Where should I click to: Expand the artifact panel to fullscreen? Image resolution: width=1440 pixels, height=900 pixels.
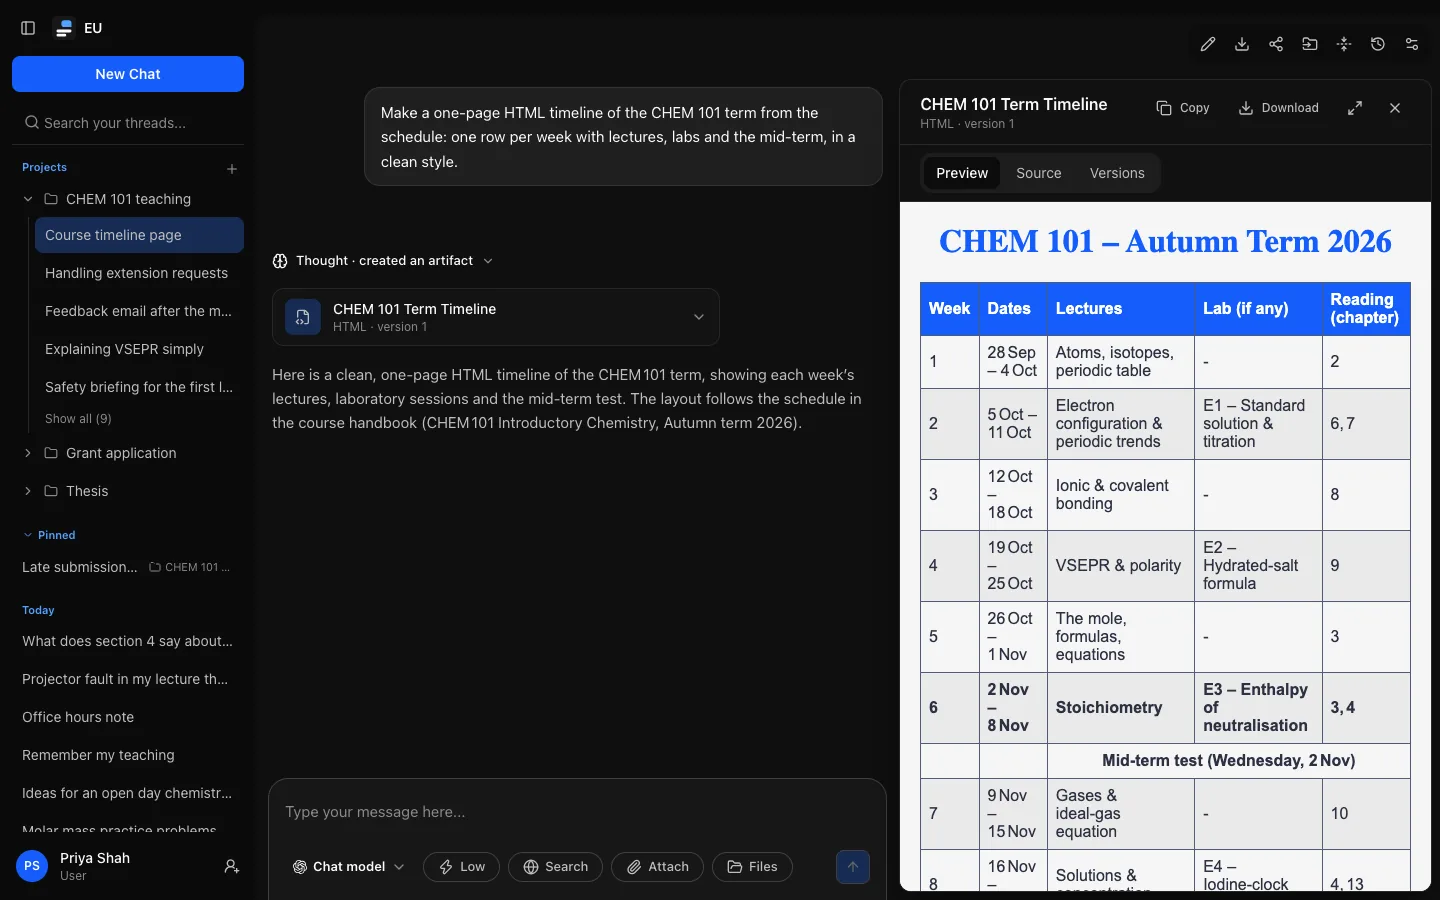point(1355,108)
